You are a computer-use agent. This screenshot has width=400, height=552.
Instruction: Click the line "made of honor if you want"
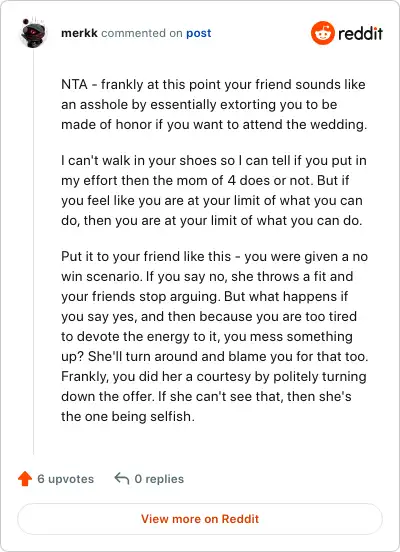click(x=214, y=125)
